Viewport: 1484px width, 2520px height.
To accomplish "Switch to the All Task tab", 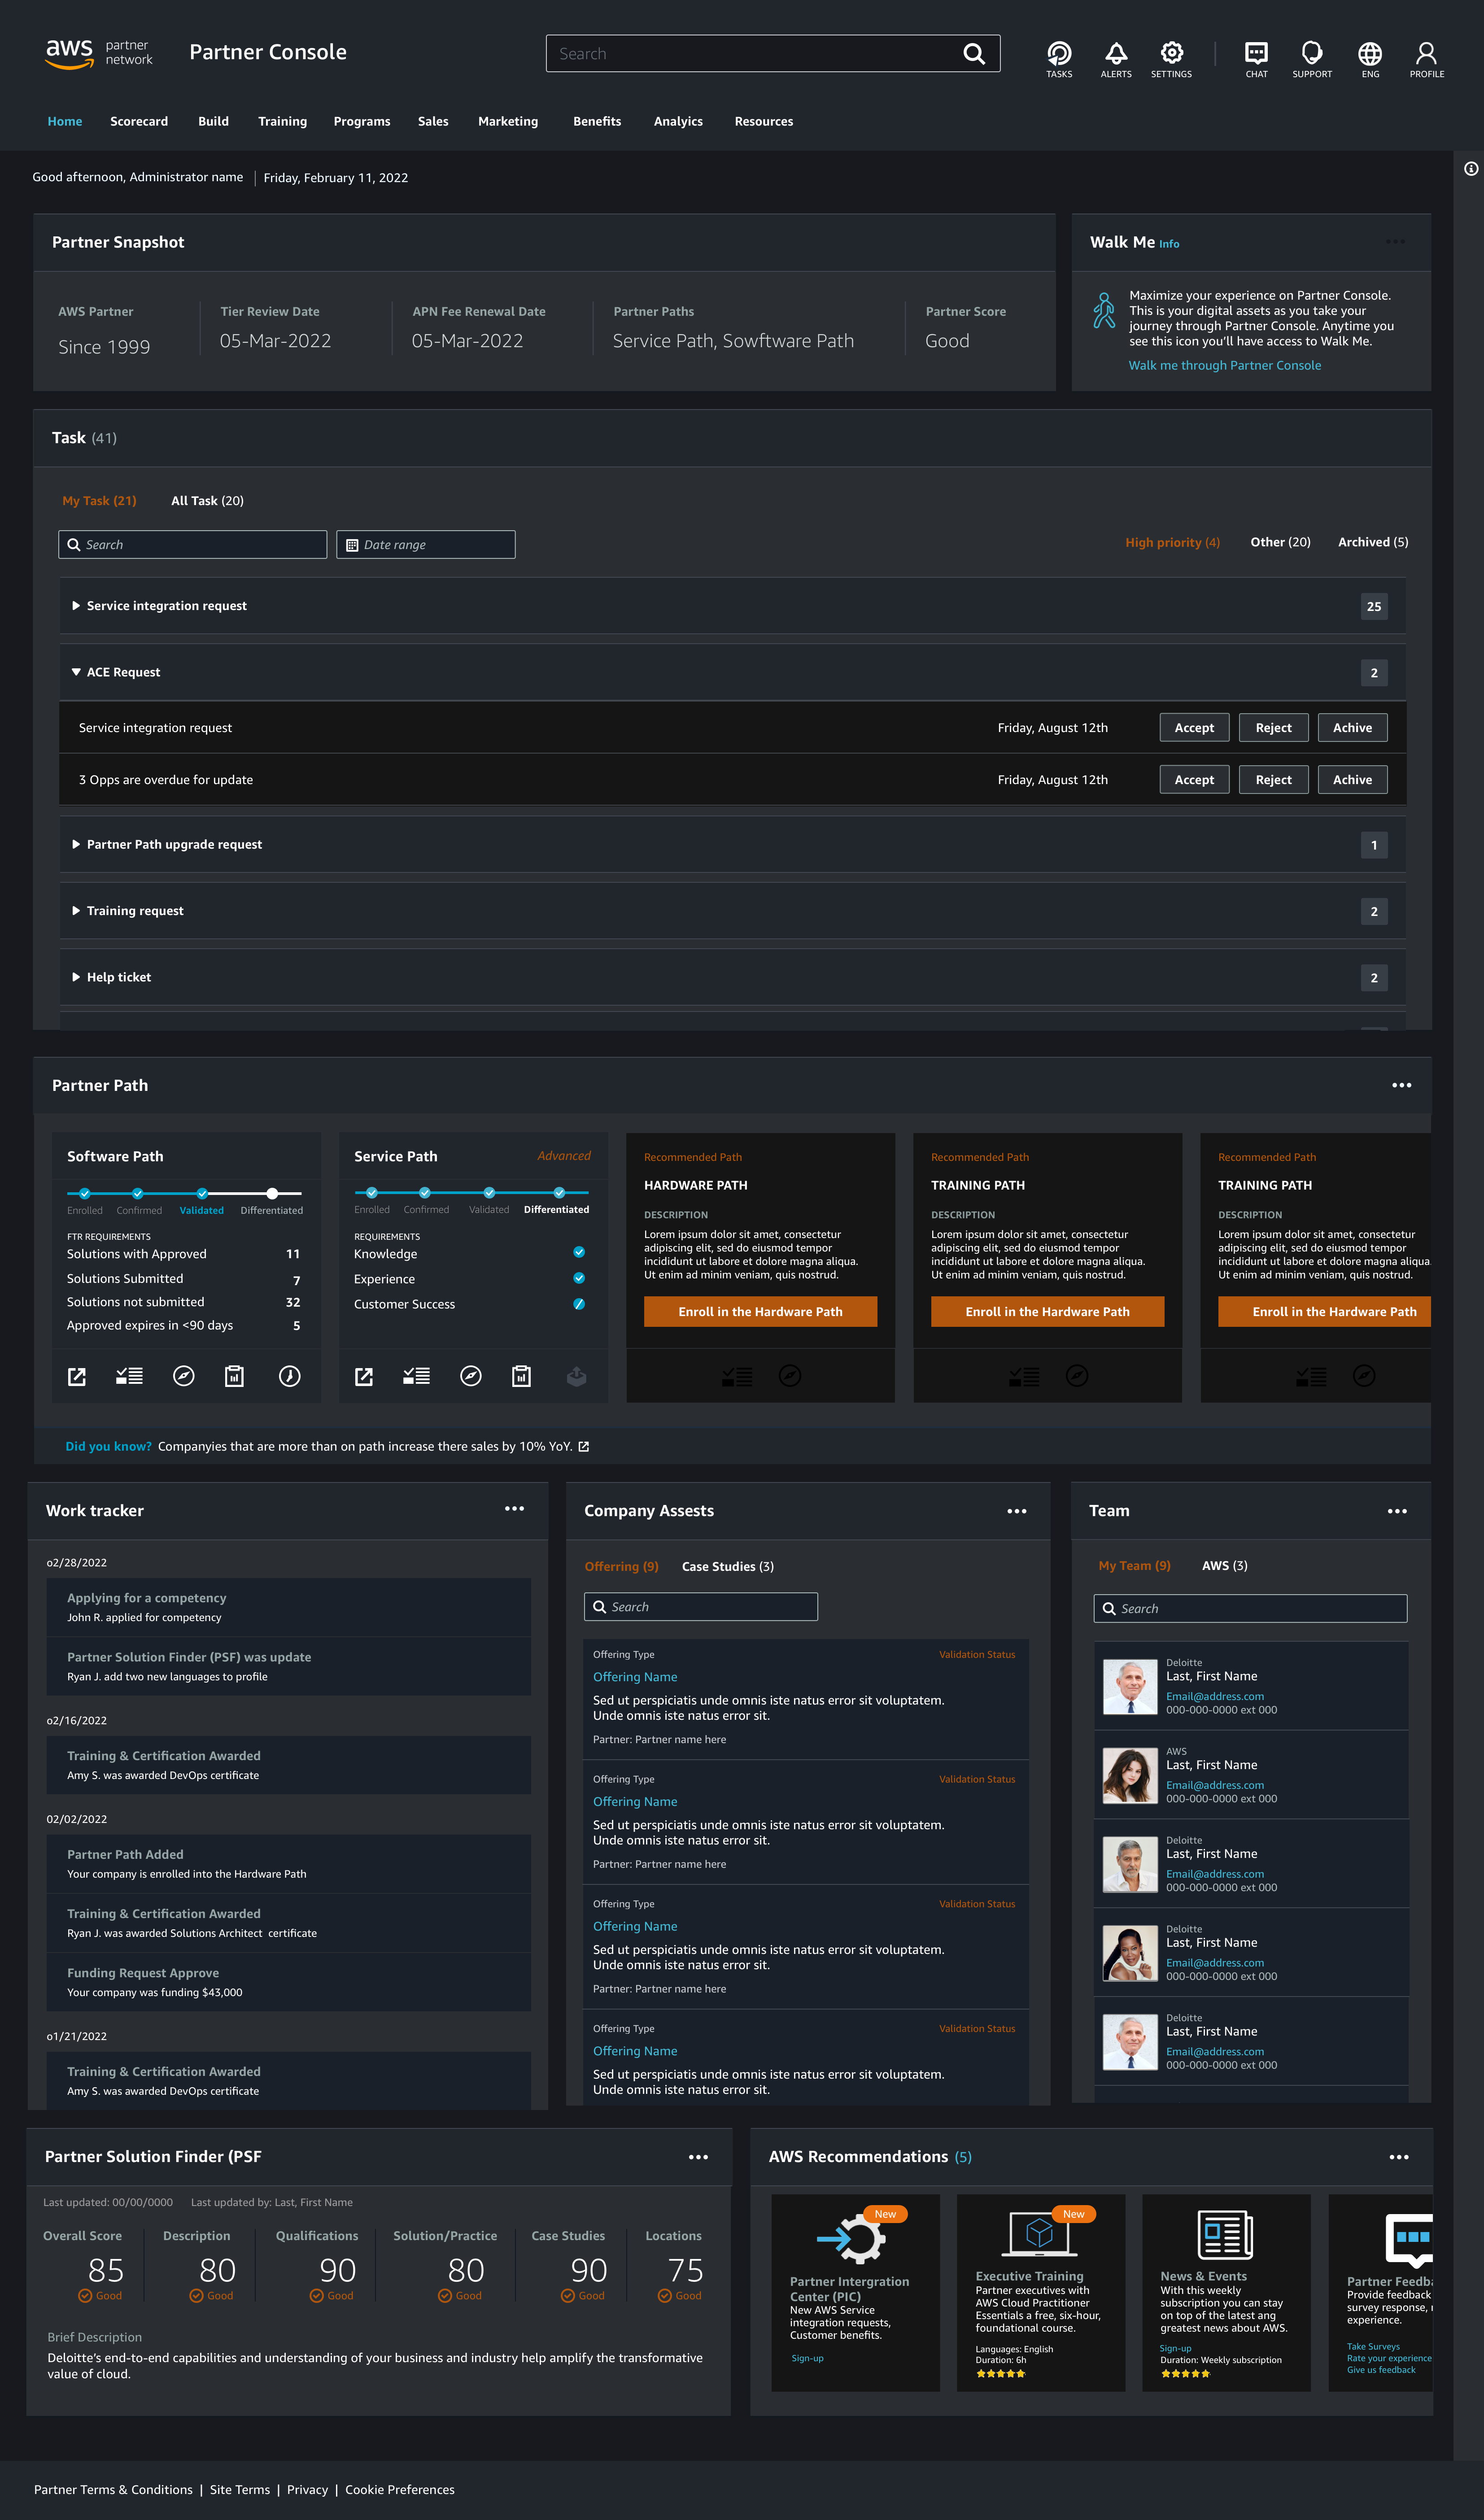I will tap(207, 501).
